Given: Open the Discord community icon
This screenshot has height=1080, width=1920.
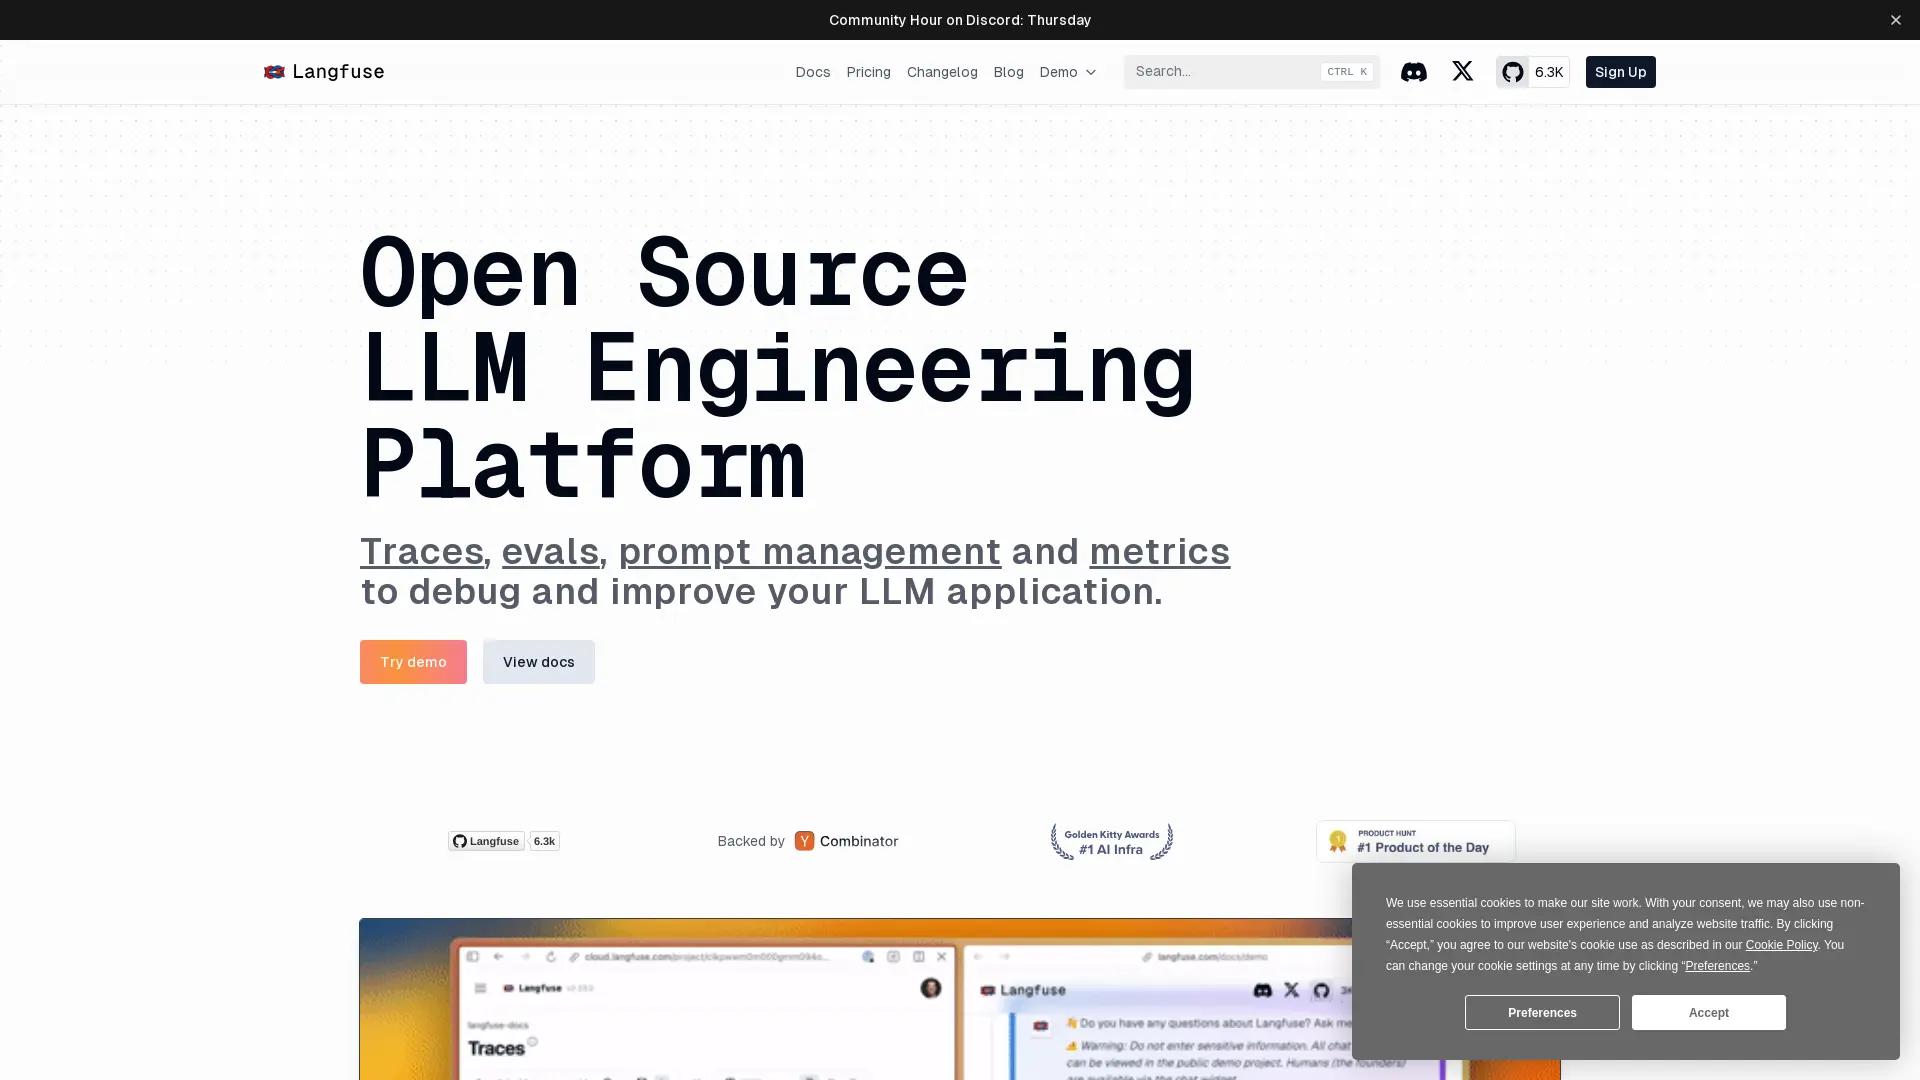Looking at the screenshot, I should coord(1413,71).
